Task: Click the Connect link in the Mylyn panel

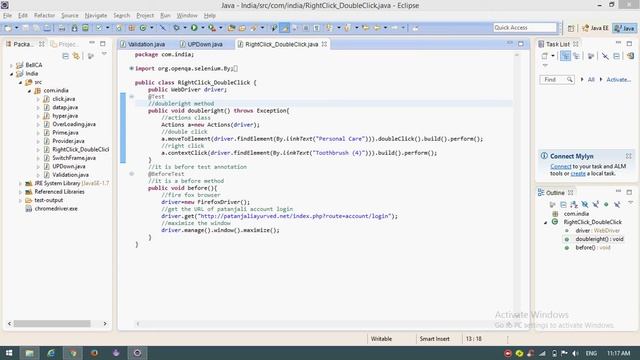Action: tap(560, 167)
